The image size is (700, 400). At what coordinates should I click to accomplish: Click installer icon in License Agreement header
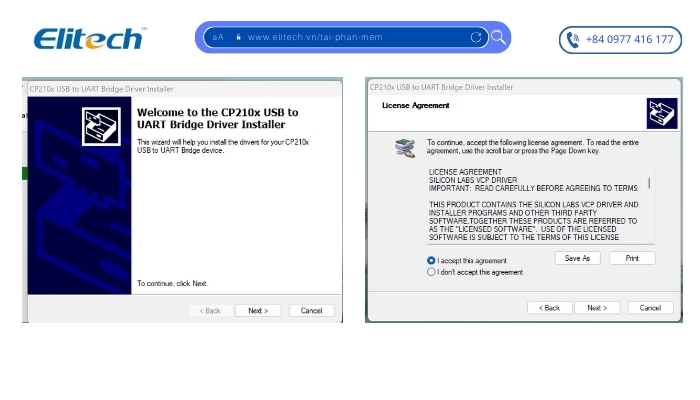pos(662,113)
